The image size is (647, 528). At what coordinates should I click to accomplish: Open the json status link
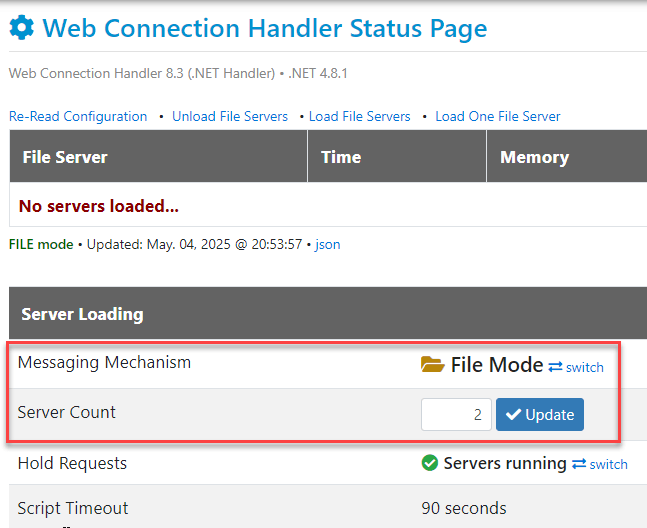coord(328,245)
